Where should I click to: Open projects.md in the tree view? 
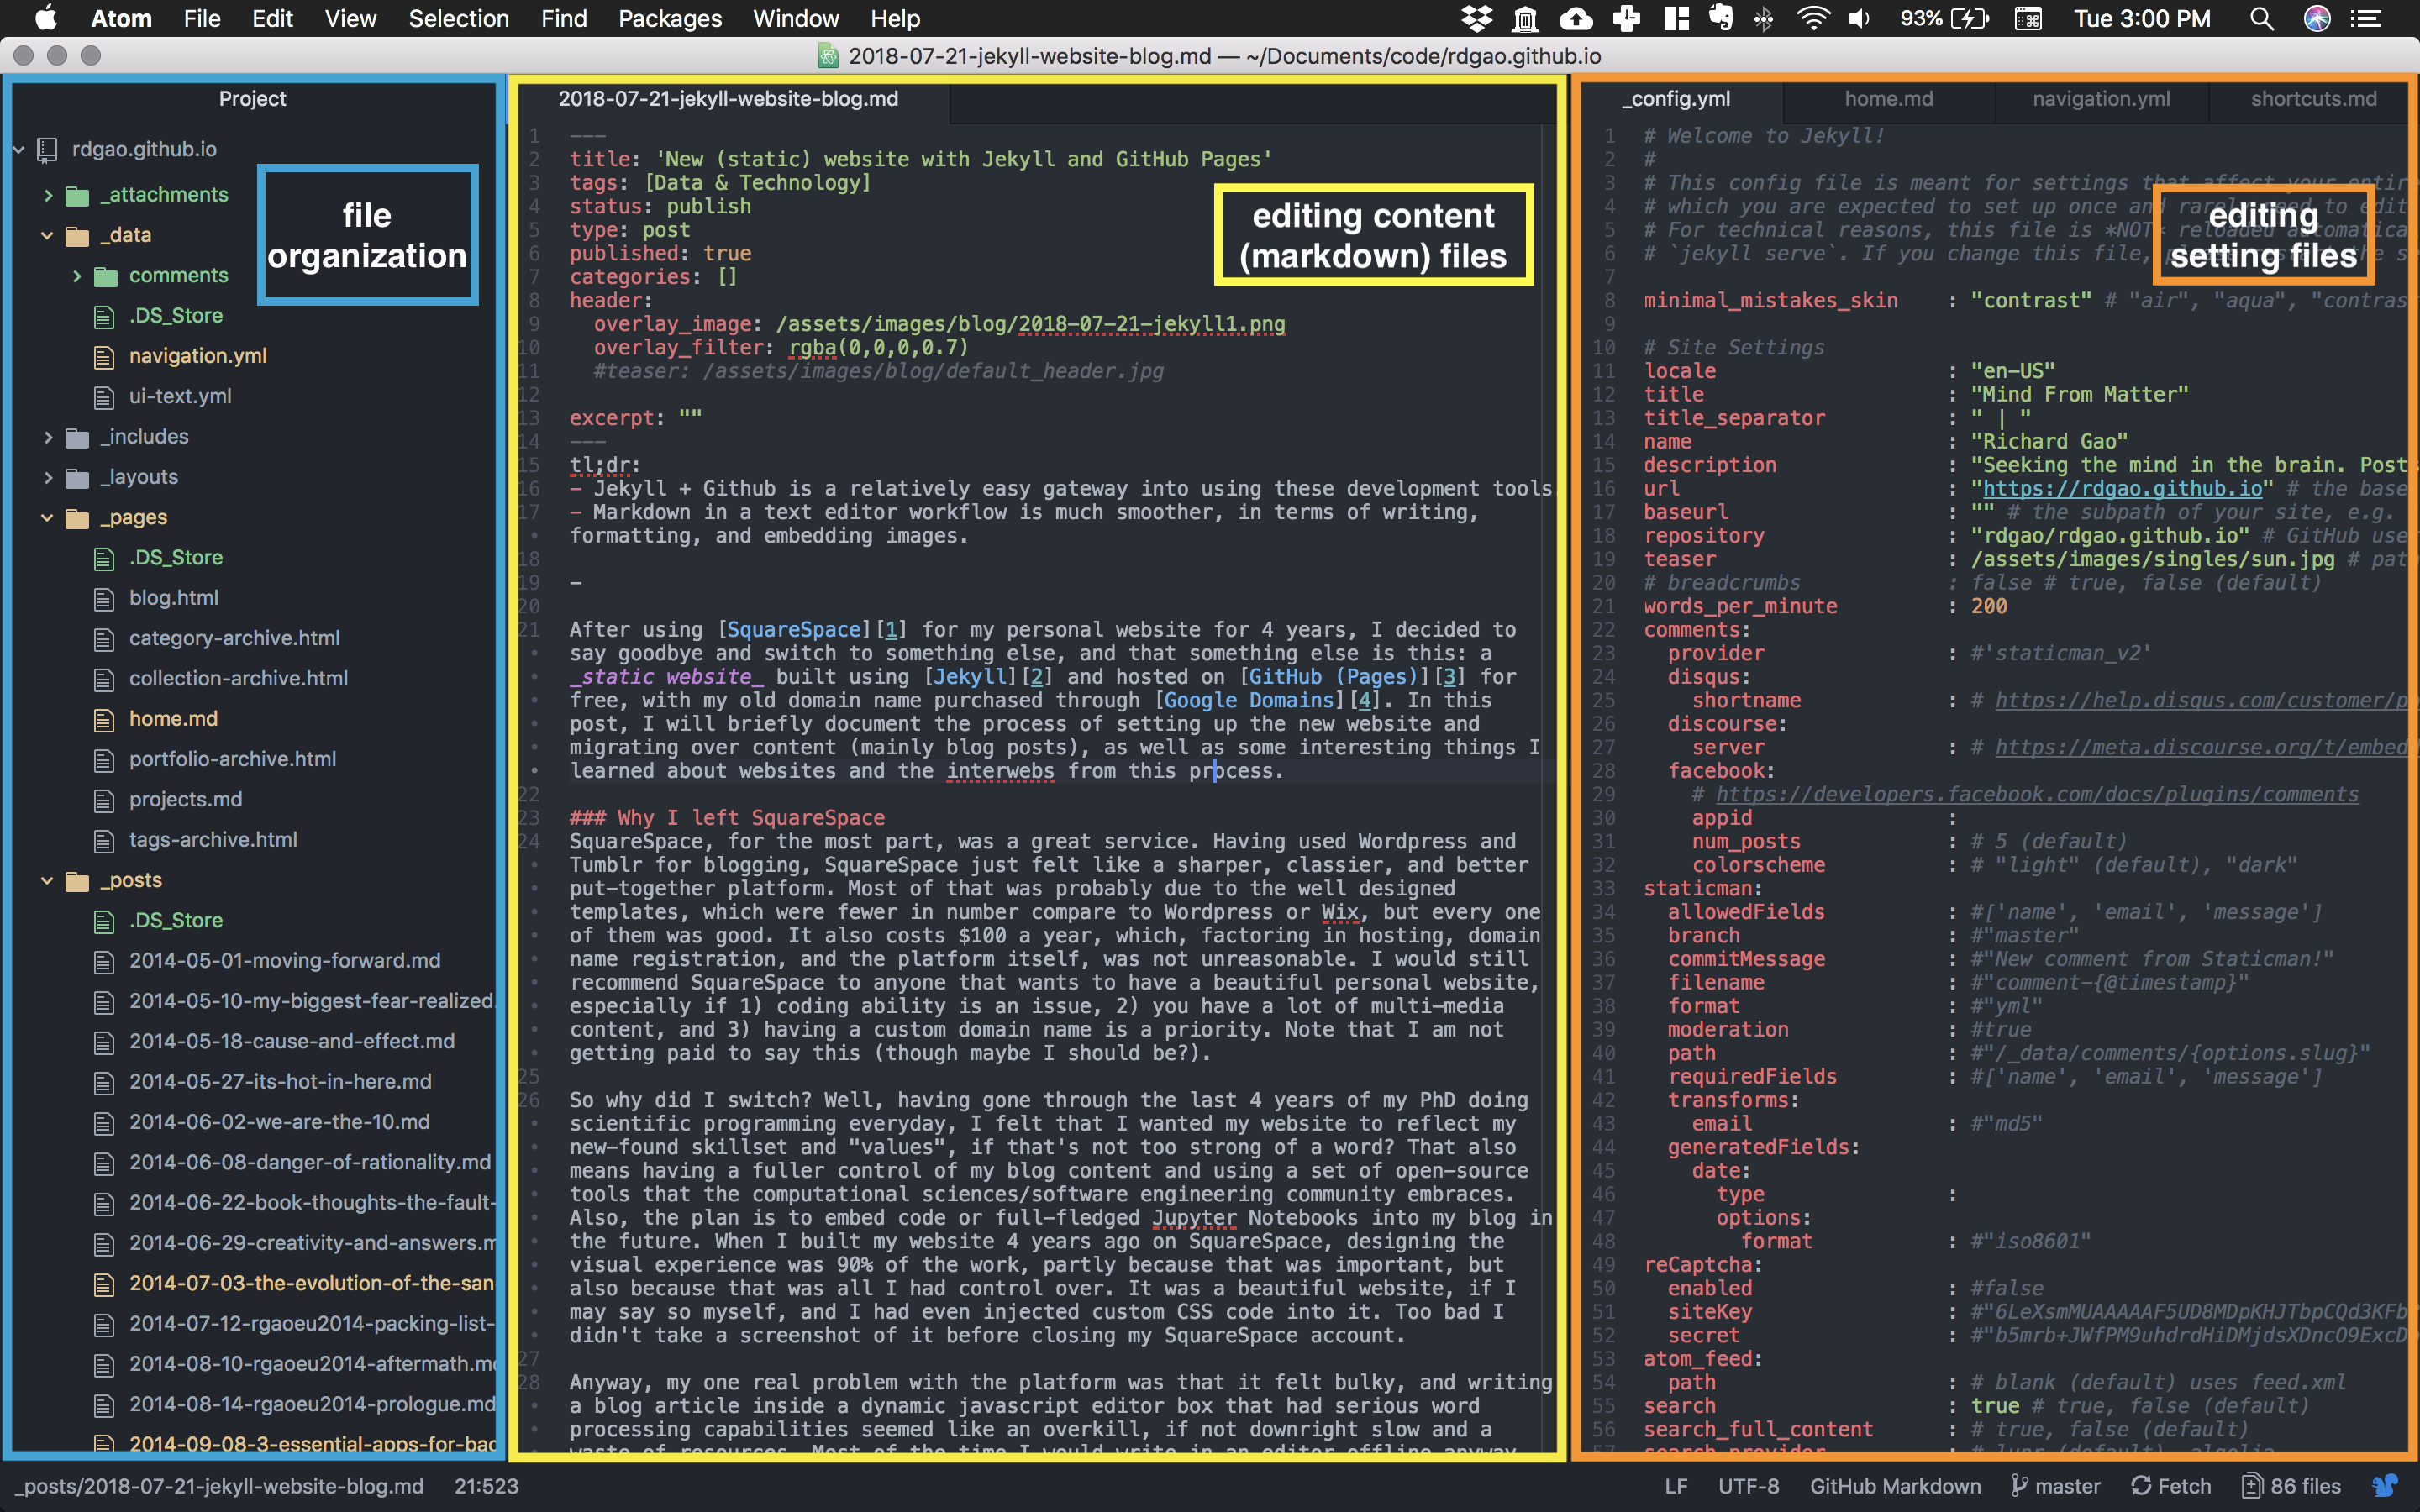(x=185, y=800)
